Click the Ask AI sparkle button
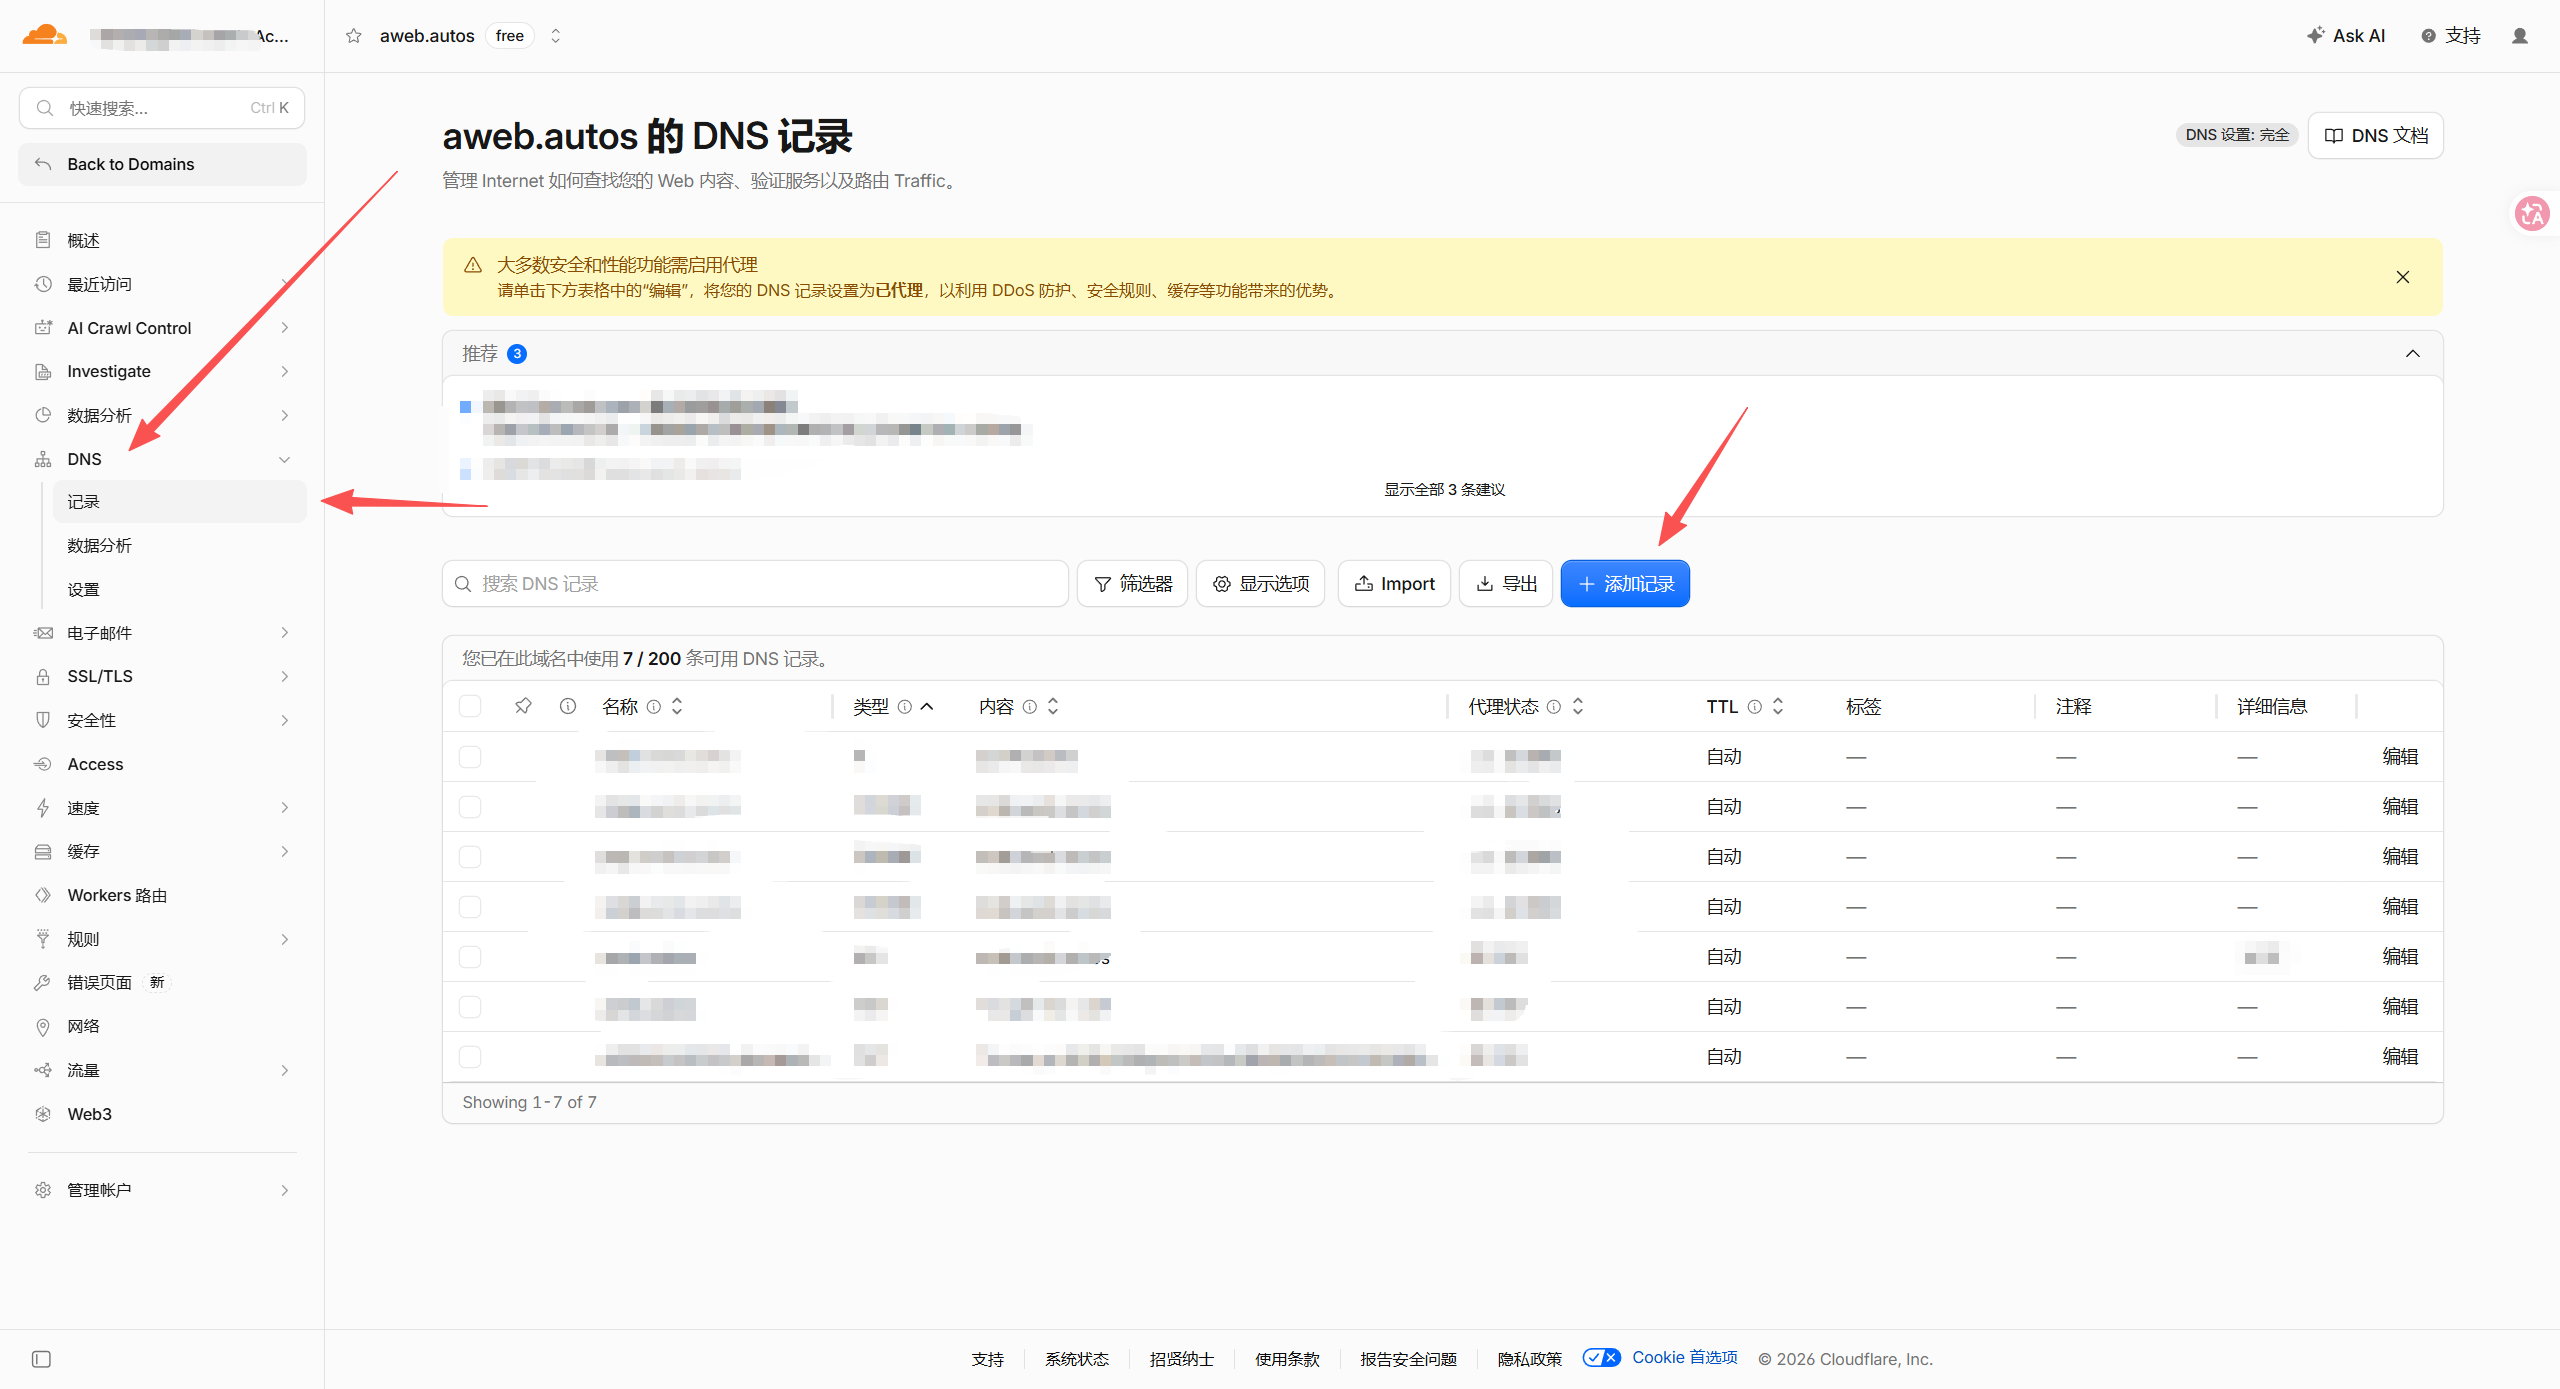 coord(2345,36)
